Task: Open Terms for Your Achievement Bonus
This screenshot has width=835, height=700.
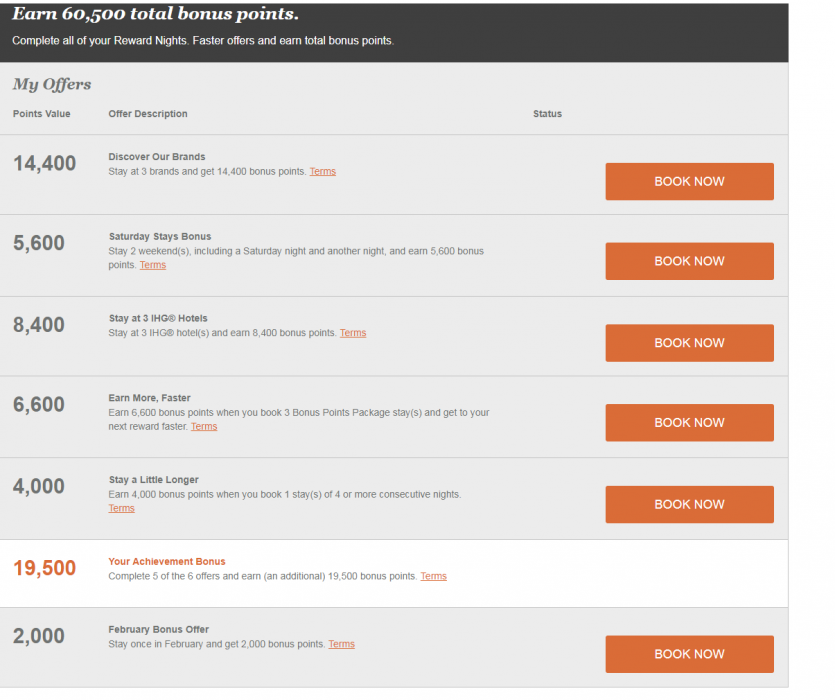Action: click(433, 576)
